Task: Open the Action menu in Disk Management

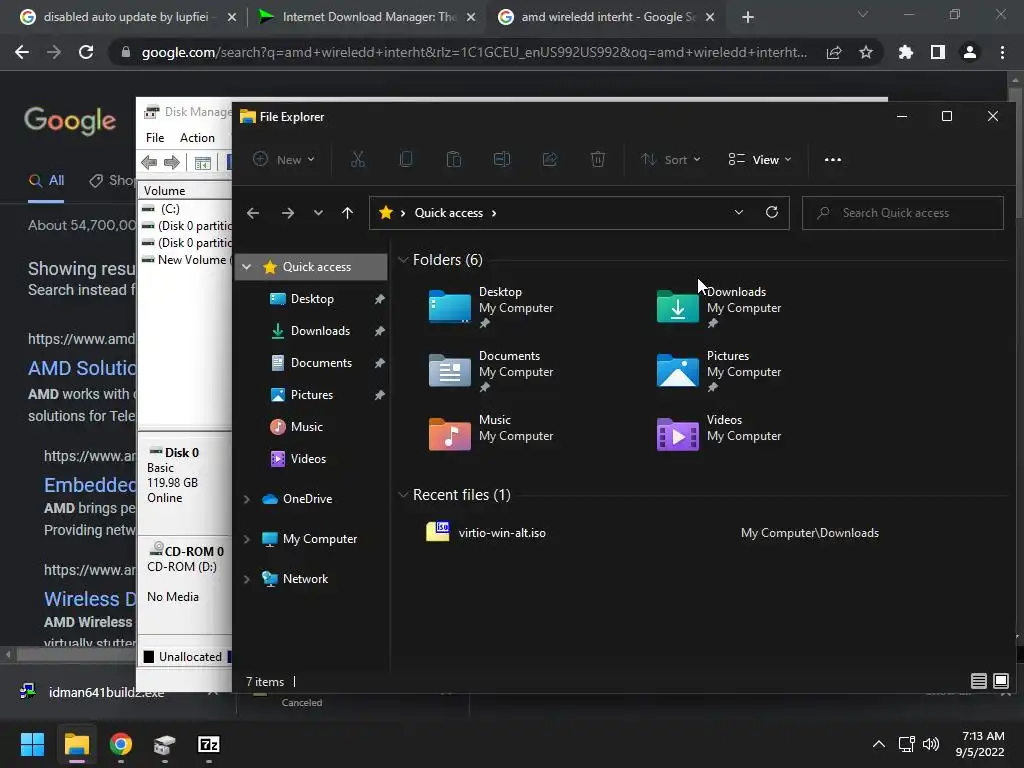Action: [197, 138]
